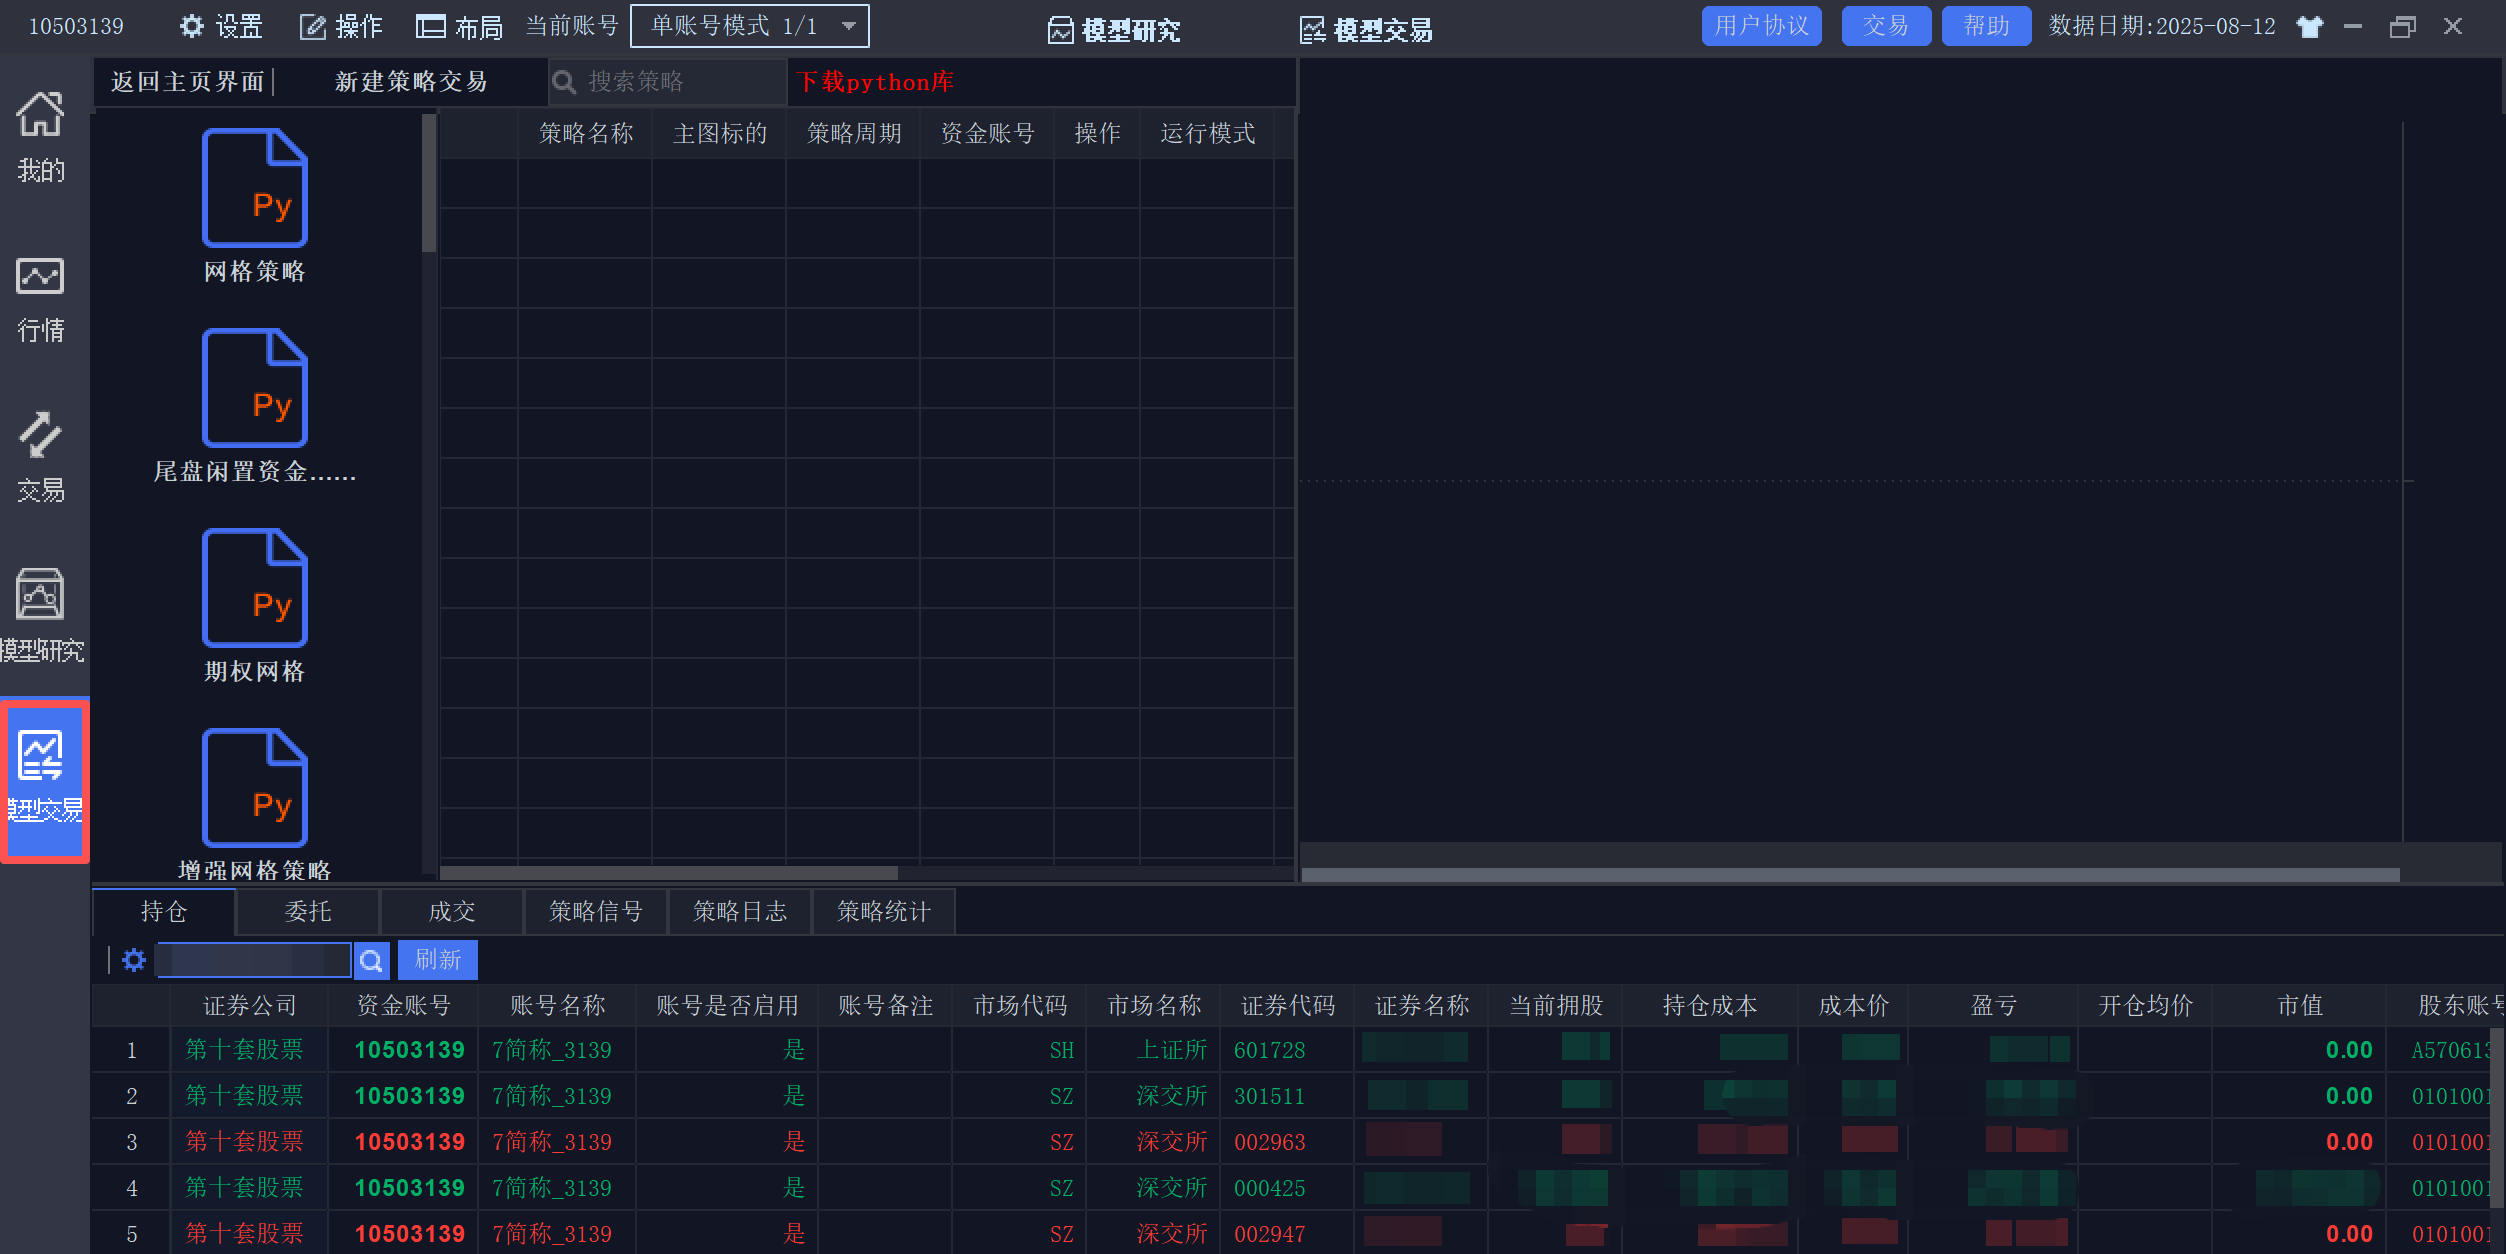Click the strategy table horizontal scrollbar

tap(668, 873)
